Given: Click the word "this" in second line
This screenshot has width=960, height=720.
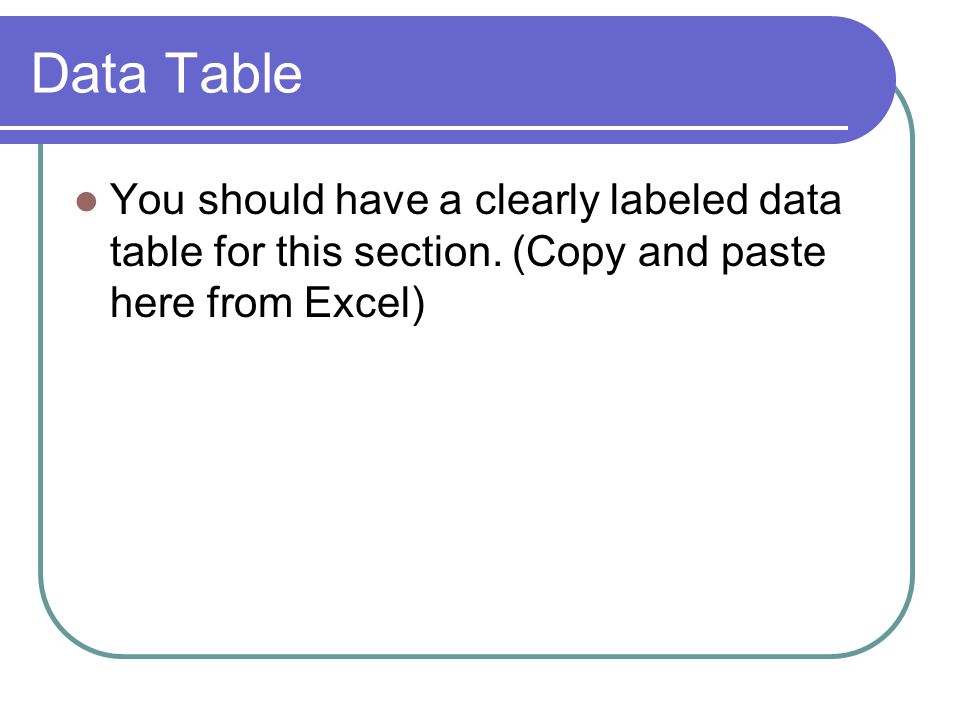Looking at the screenshot, I should click(x=309, y=251).
